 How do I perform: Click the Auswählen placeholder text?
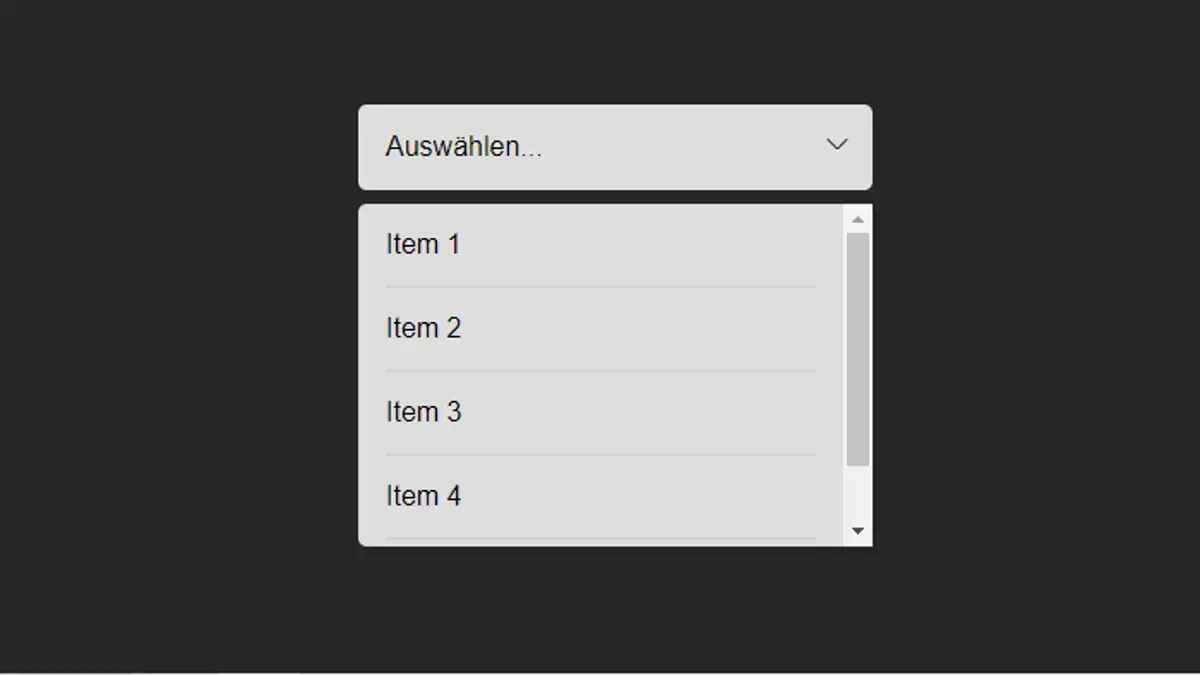[x=463, y=146]
